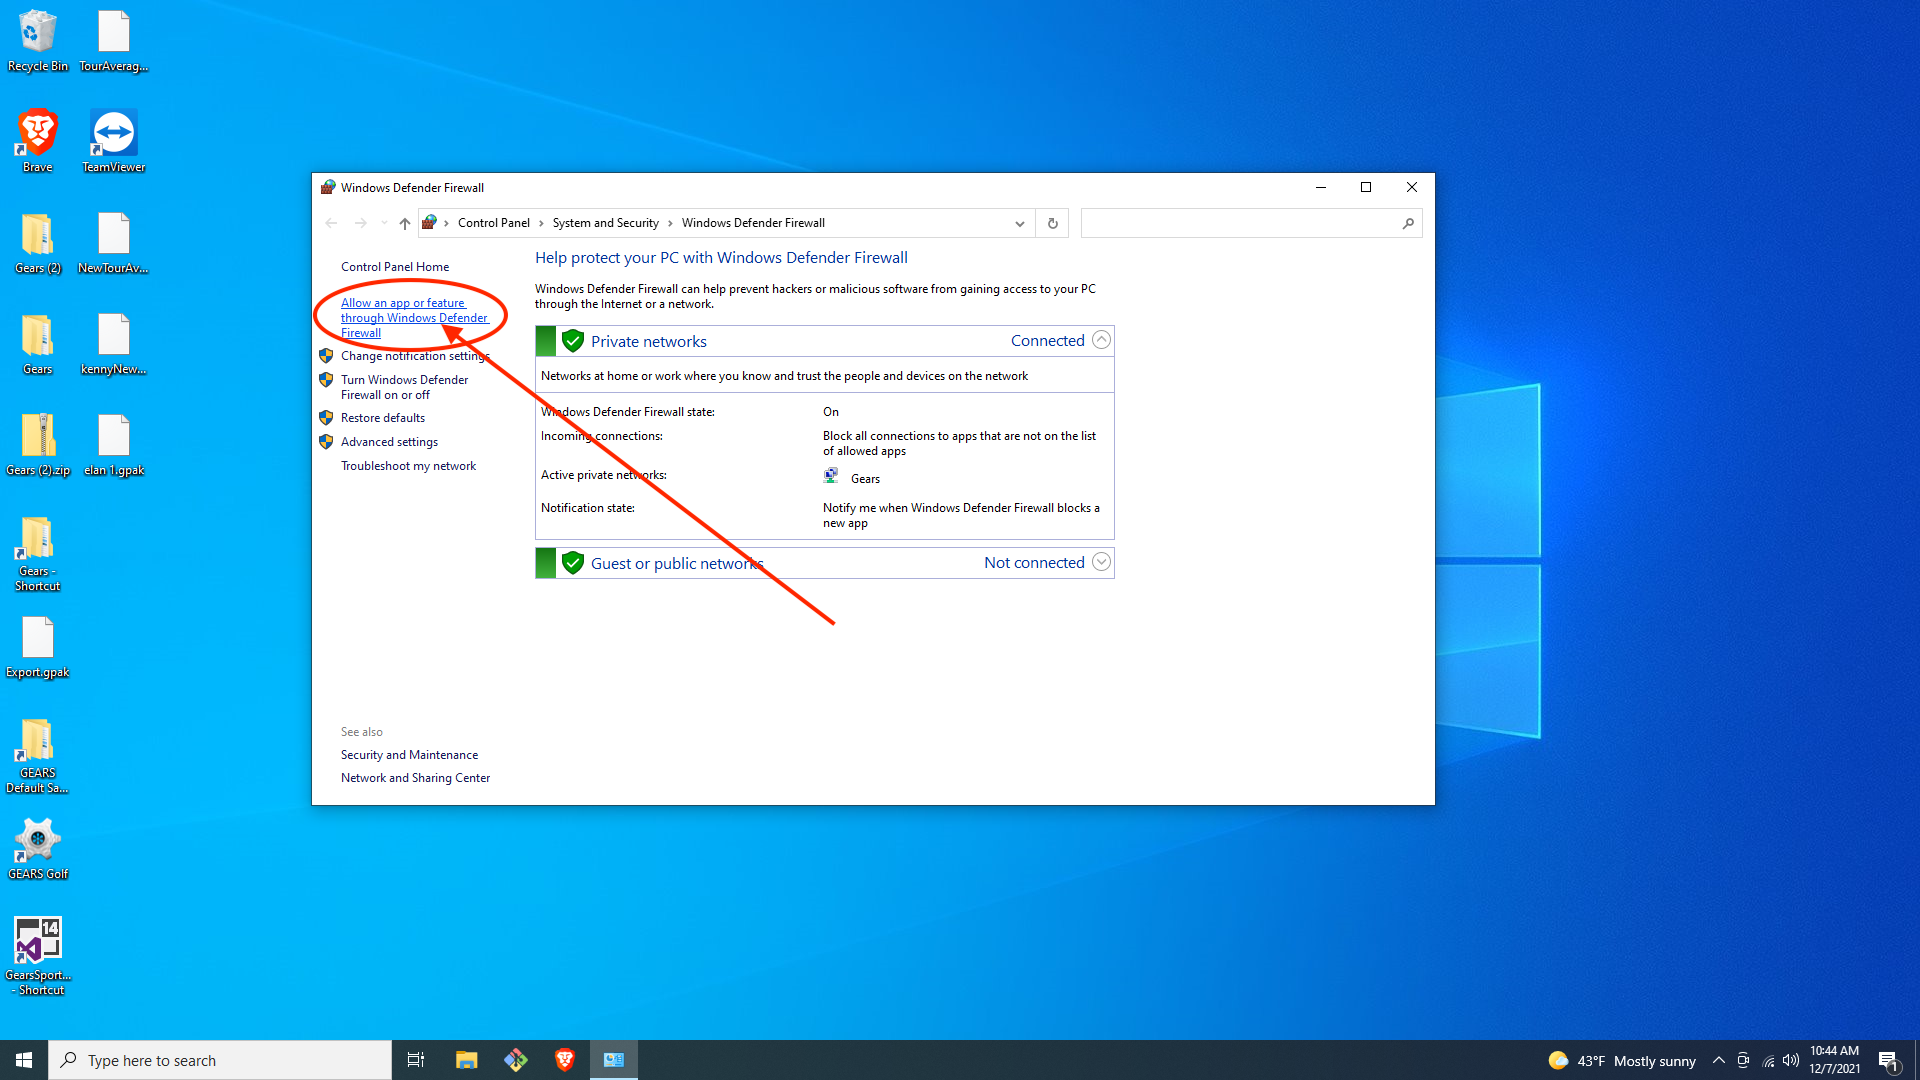Open File Explorer from taskbar
The width and height of the screenshot is (1920, 1080).
click(466, 1060)
